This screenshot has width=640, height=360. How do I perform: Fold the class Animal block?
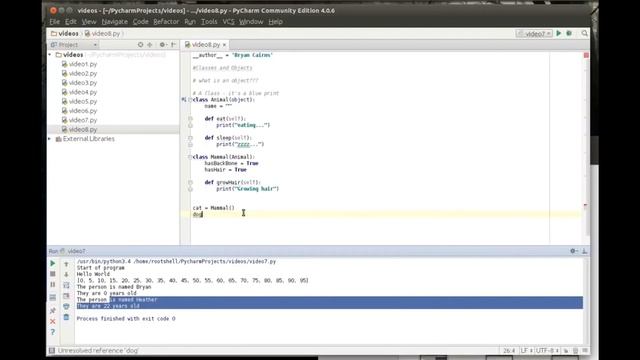(190, 100)
